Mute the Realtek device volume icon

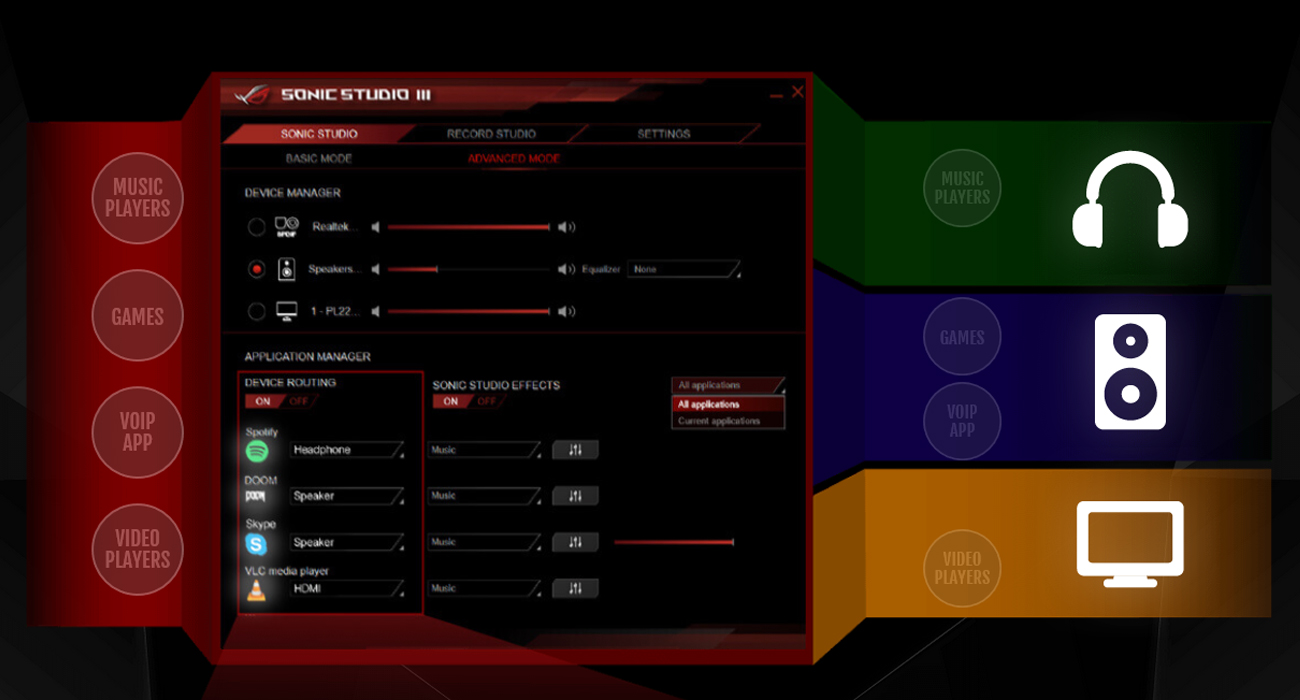point(376,227)
